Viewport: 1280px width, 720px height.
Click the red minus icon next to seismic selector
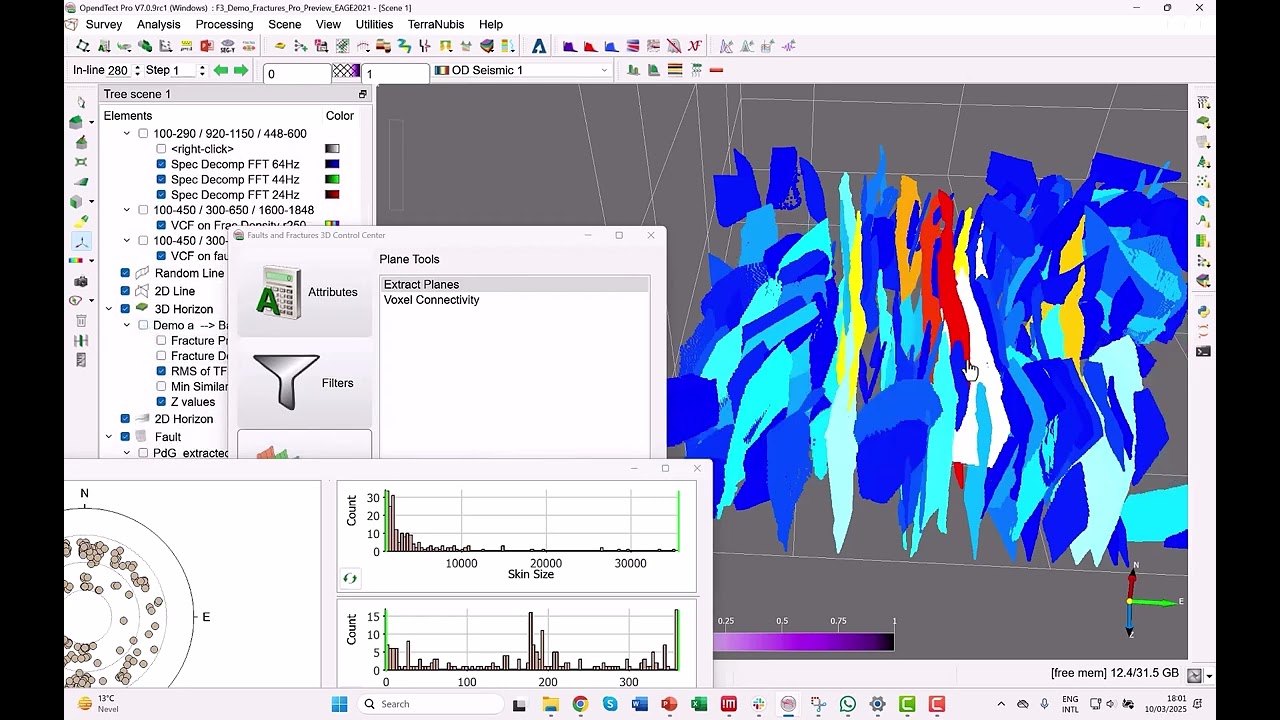pyautogui.click(x=716, y=70)
